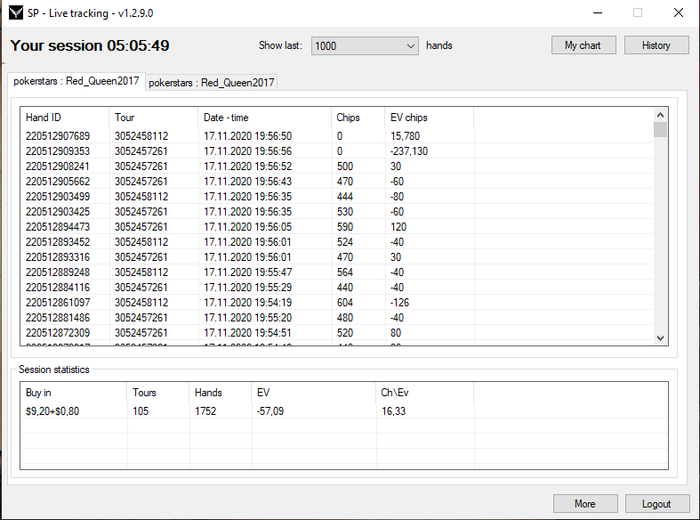Click the SP app logo icon in title bar
Image resolution: width=700 pixels, height=520 pixels.
16,12
